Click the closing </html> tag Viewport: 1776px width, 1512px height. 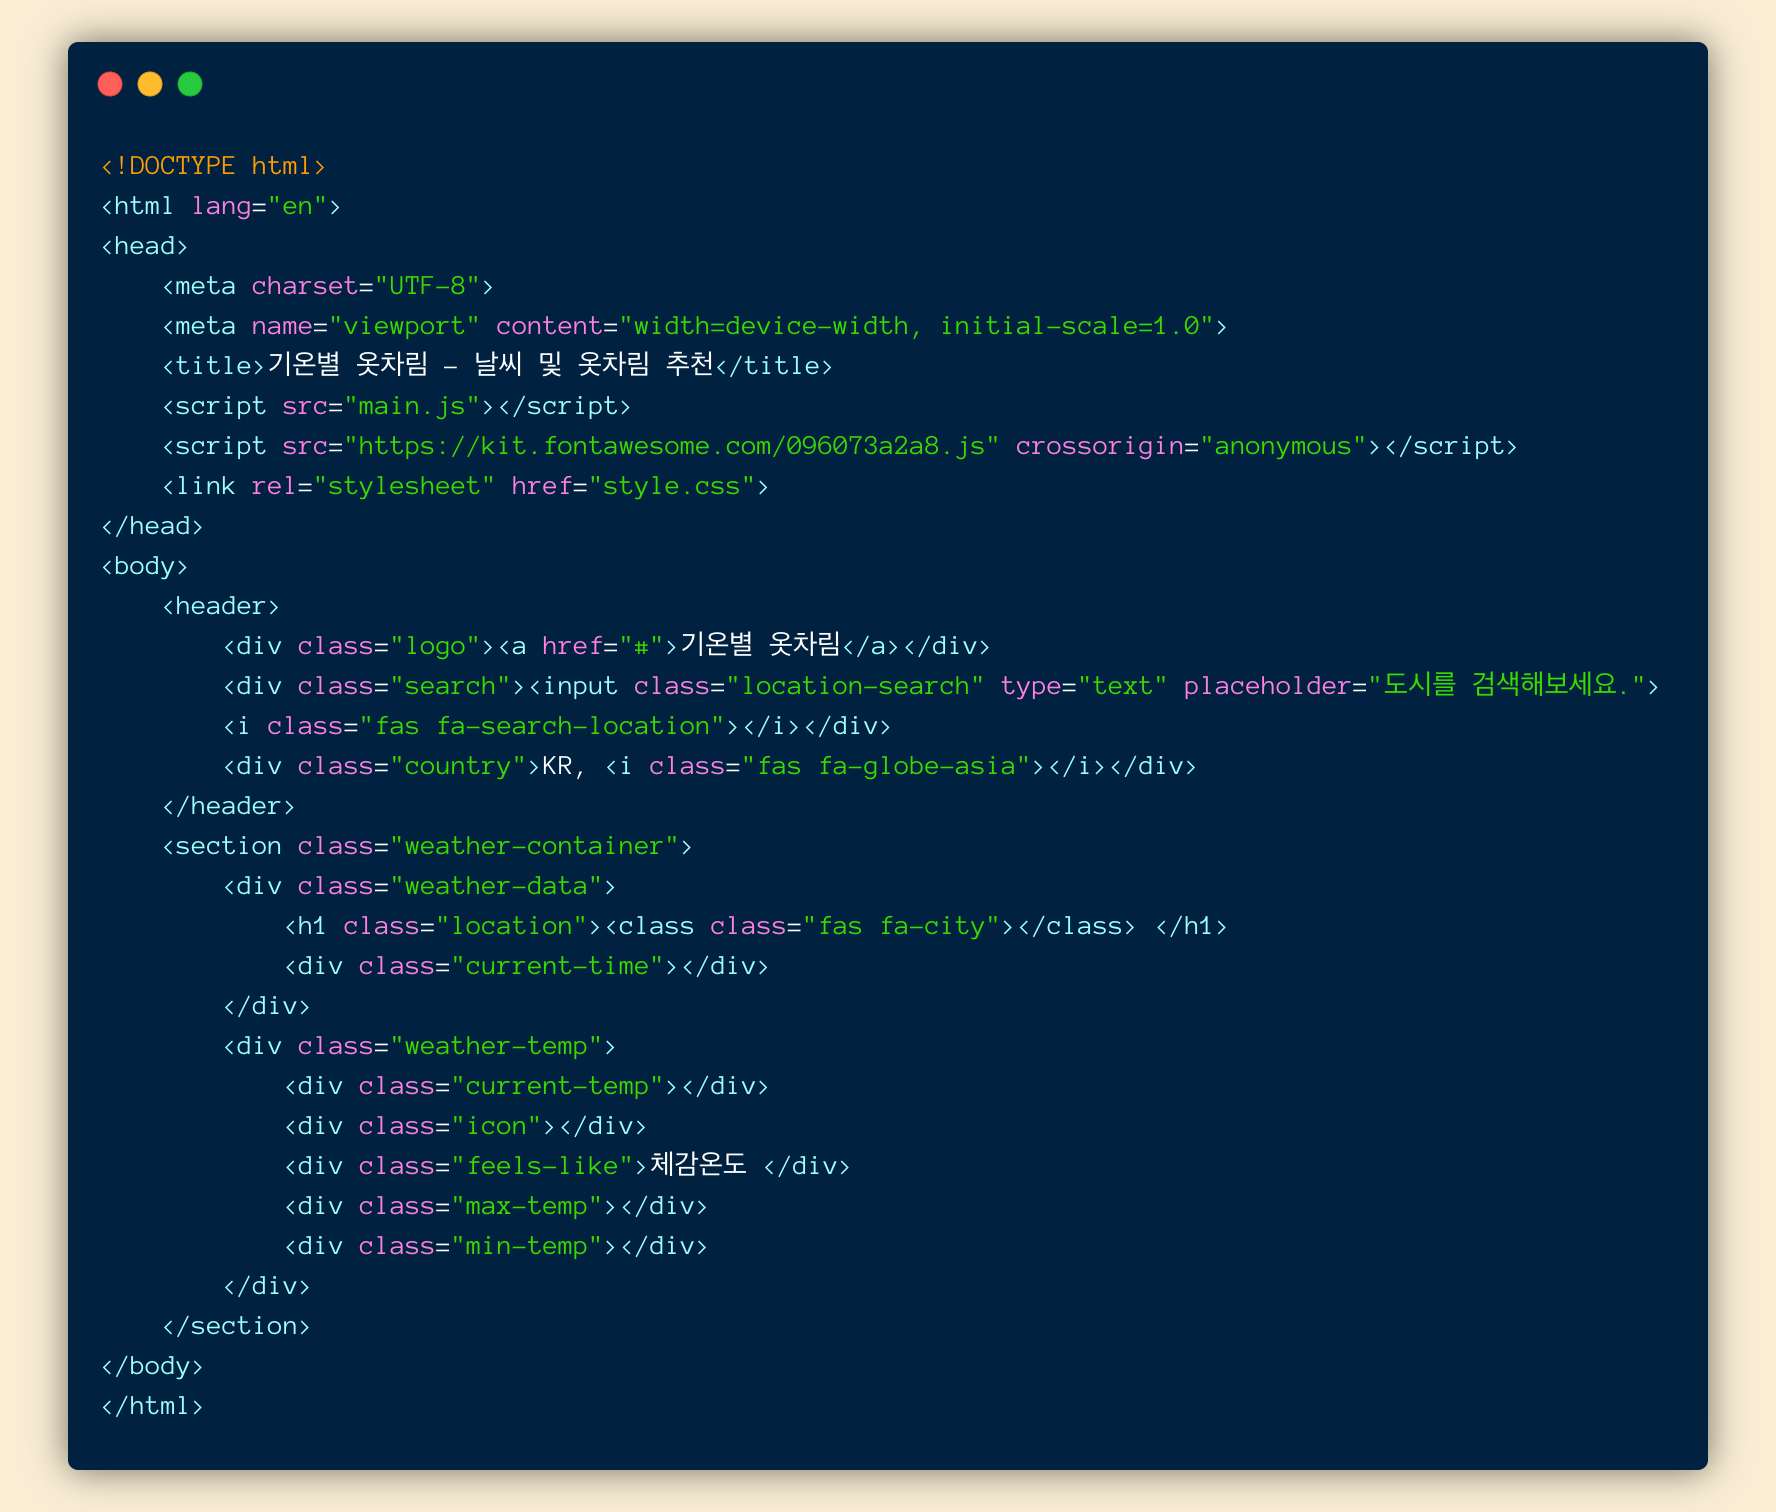pyautogui.click(x=152, y=1406)
